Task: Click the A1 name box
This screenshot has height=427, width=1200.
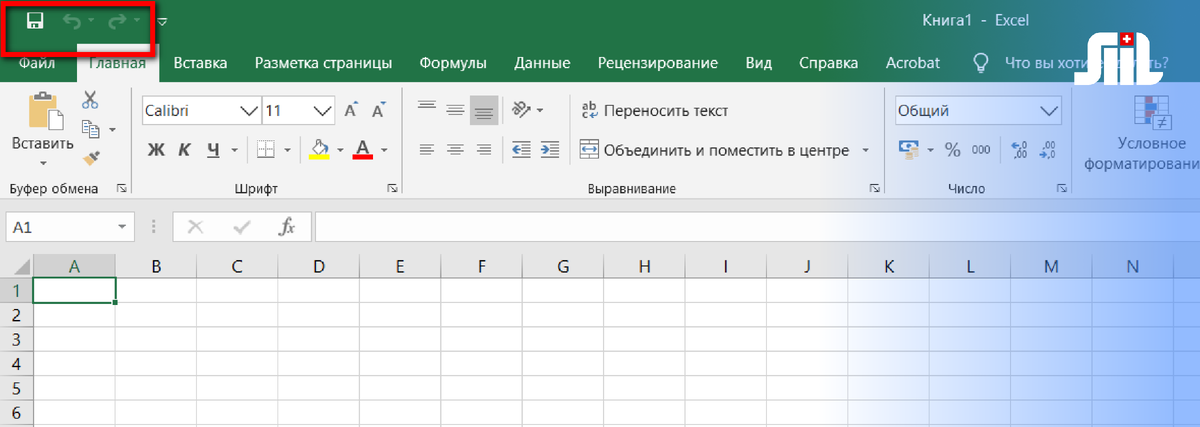Action: coord(70,227)
